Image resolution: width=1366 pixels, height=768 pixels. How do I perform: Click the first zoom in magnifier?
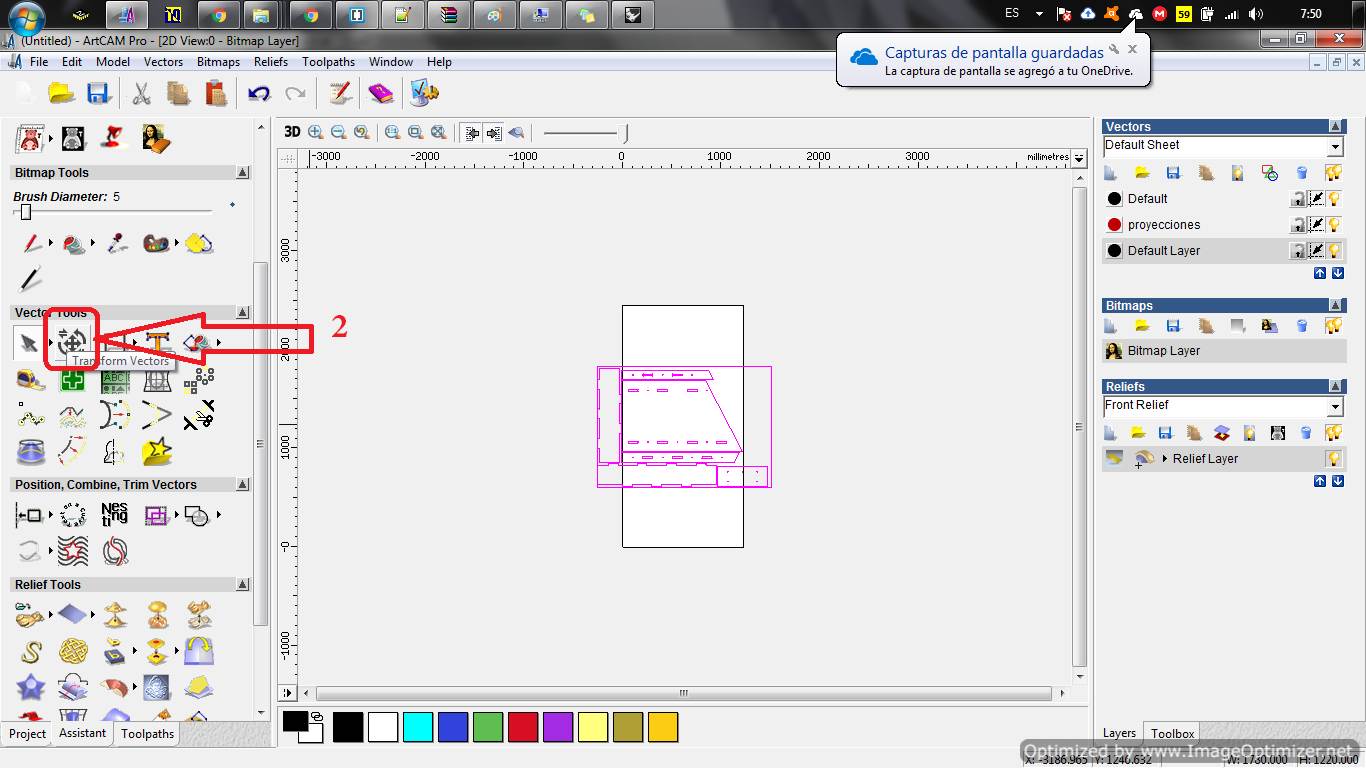(x=316, y=132)
